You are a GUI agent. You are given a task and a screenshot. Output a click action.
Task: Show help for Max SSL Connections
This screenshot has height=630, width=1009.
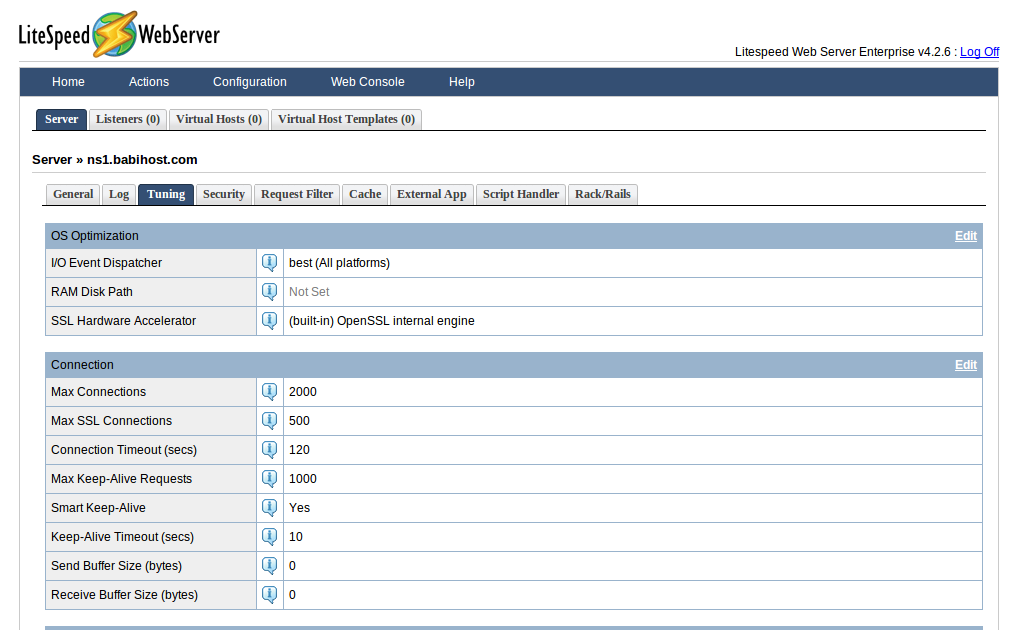tap(269, 421)
